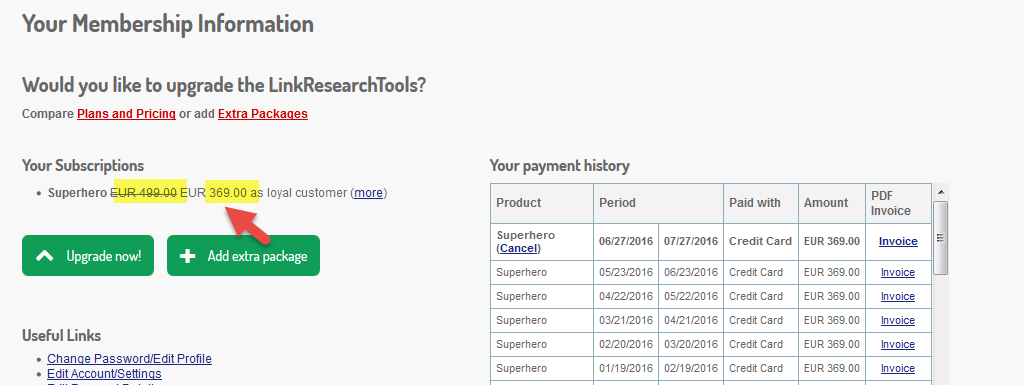Select the Paid with column header
This screenshot has width=1024, height=385.
(761, 203)
